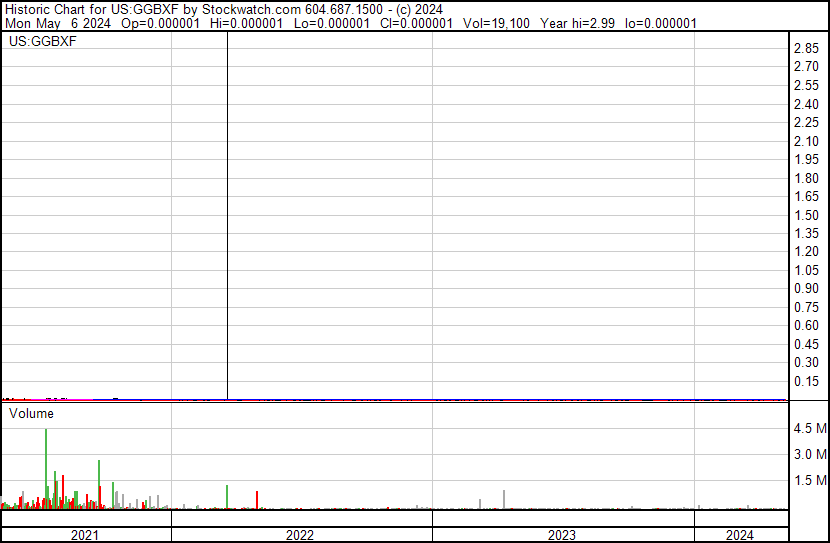This screenshot has width=830, height=543.
Task: Click the 2.55 price axis label
Action: tap(806, 85)
